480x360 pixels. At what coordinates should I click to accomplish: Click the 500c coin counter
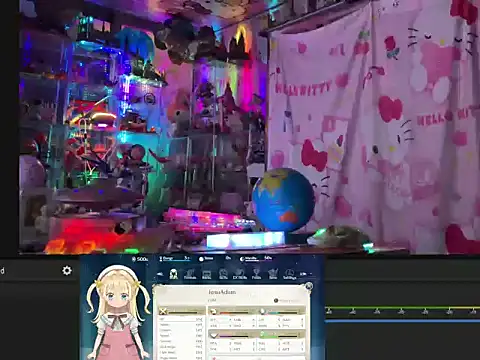click(140, 259)
